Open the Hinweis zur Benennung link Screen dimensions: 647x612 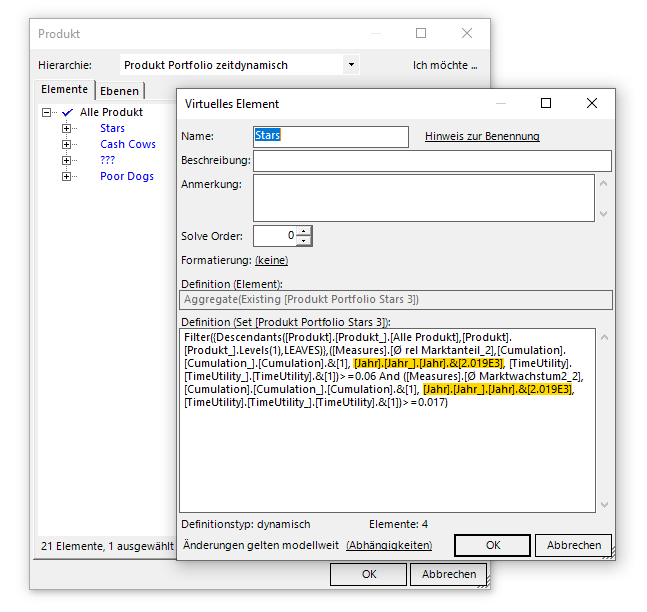482,136
